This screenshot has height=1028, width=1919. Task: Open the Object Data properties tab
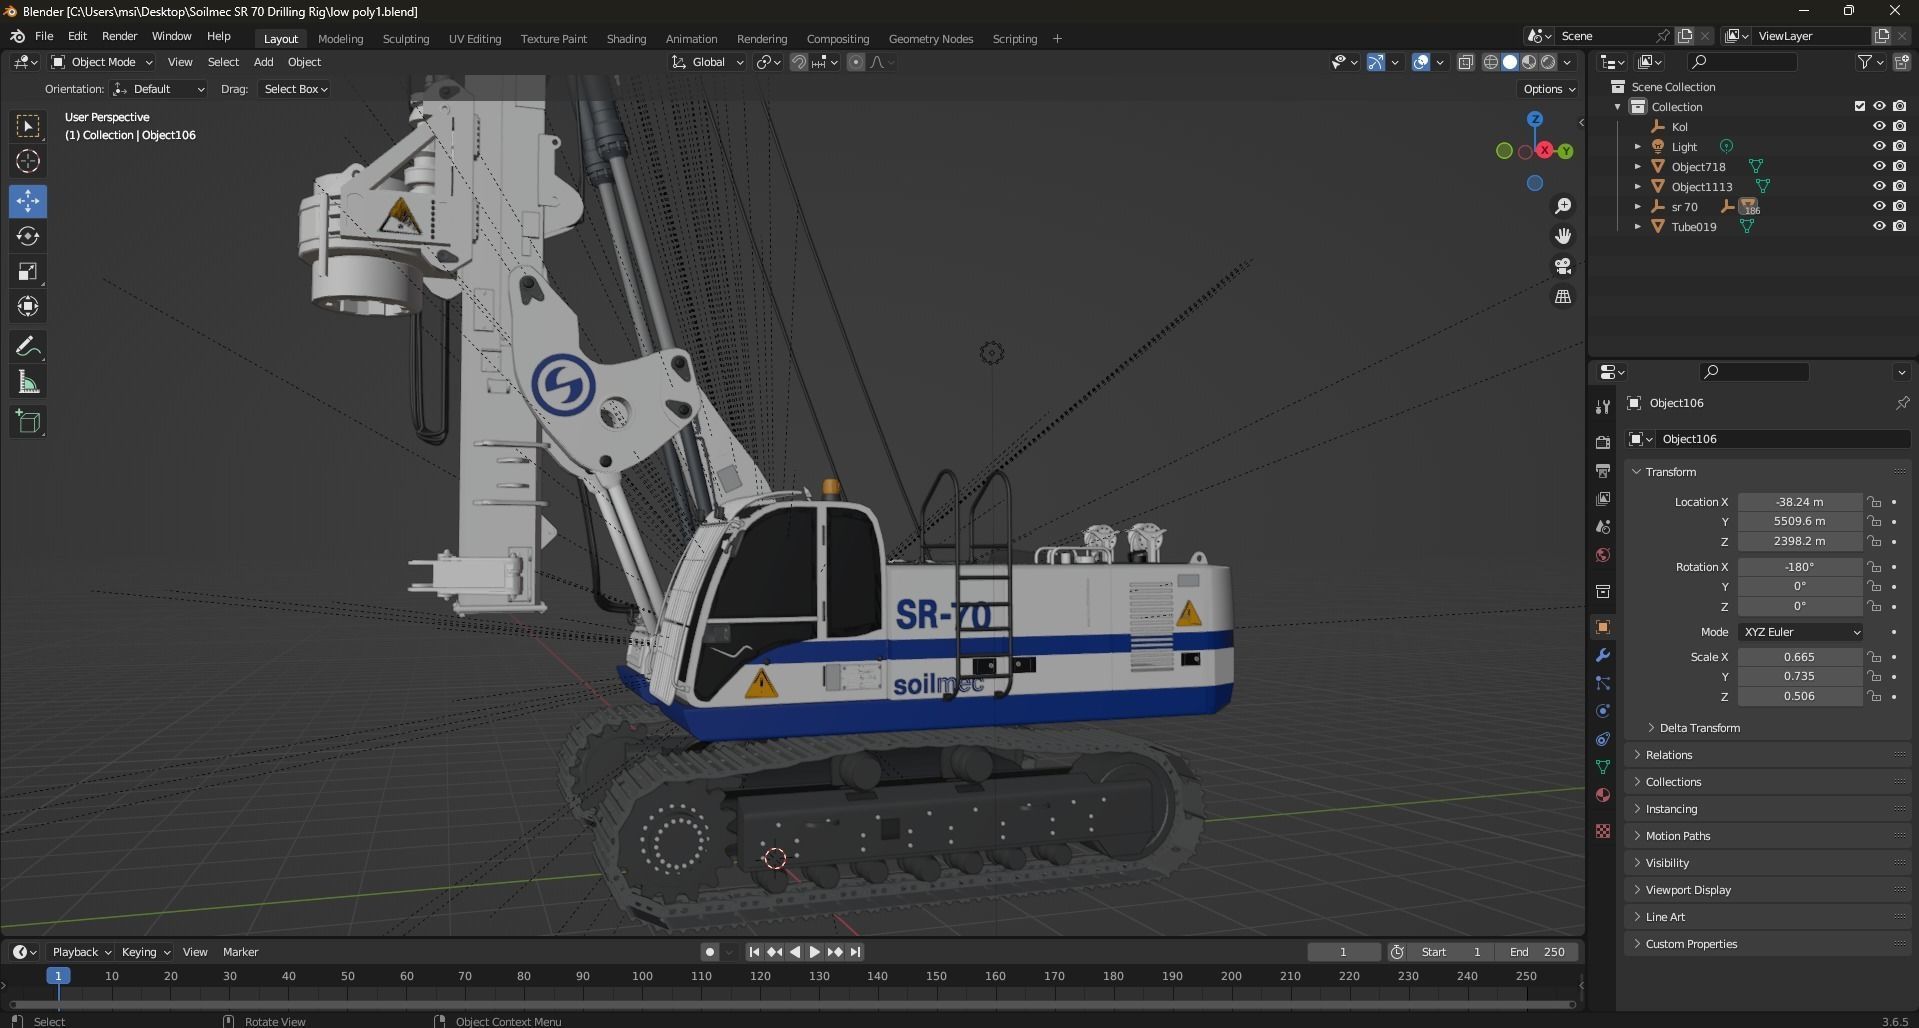pos(1603,767)
